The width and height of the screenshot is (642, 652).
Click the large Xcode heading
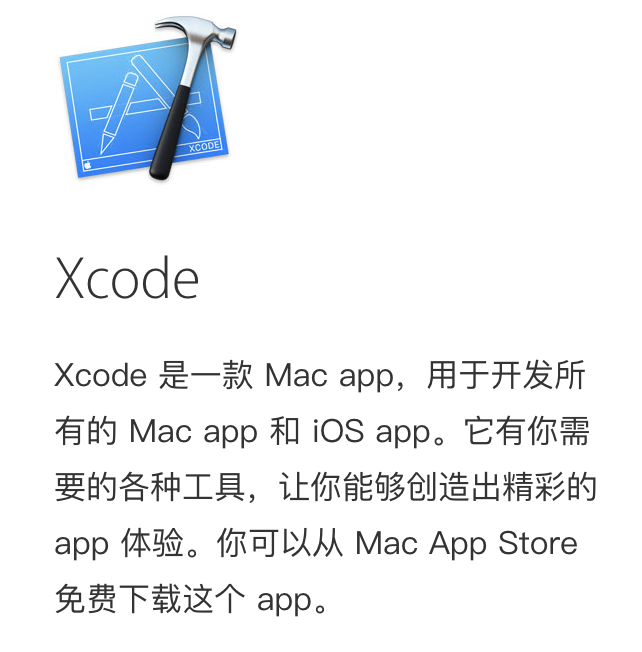127,278
